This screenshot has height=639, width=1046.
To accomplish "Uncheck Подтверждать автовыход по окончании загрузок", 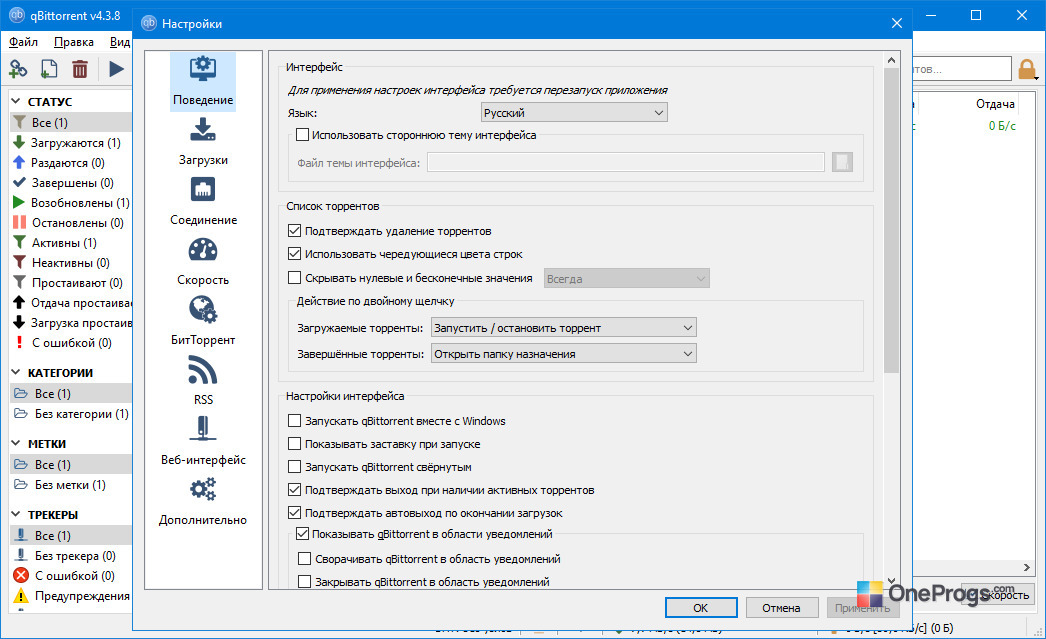I will point(294,513).
